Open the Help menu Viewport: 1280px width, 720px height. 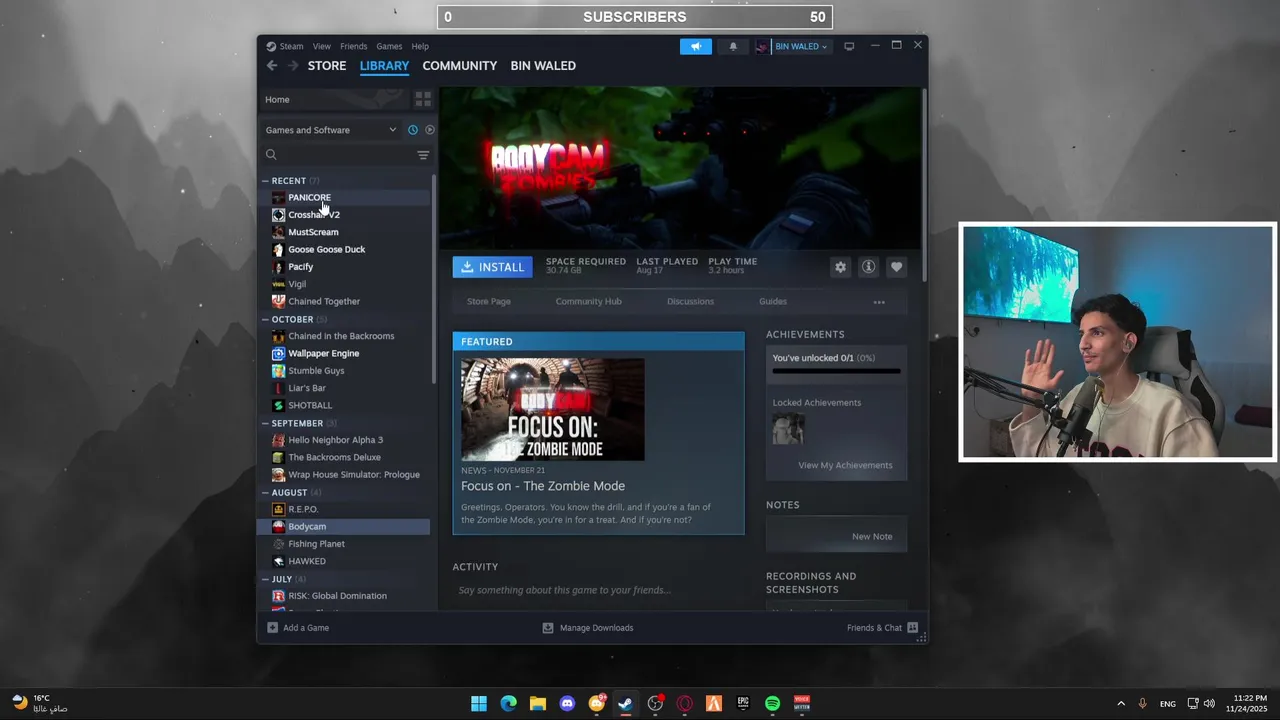click(420, 46)
